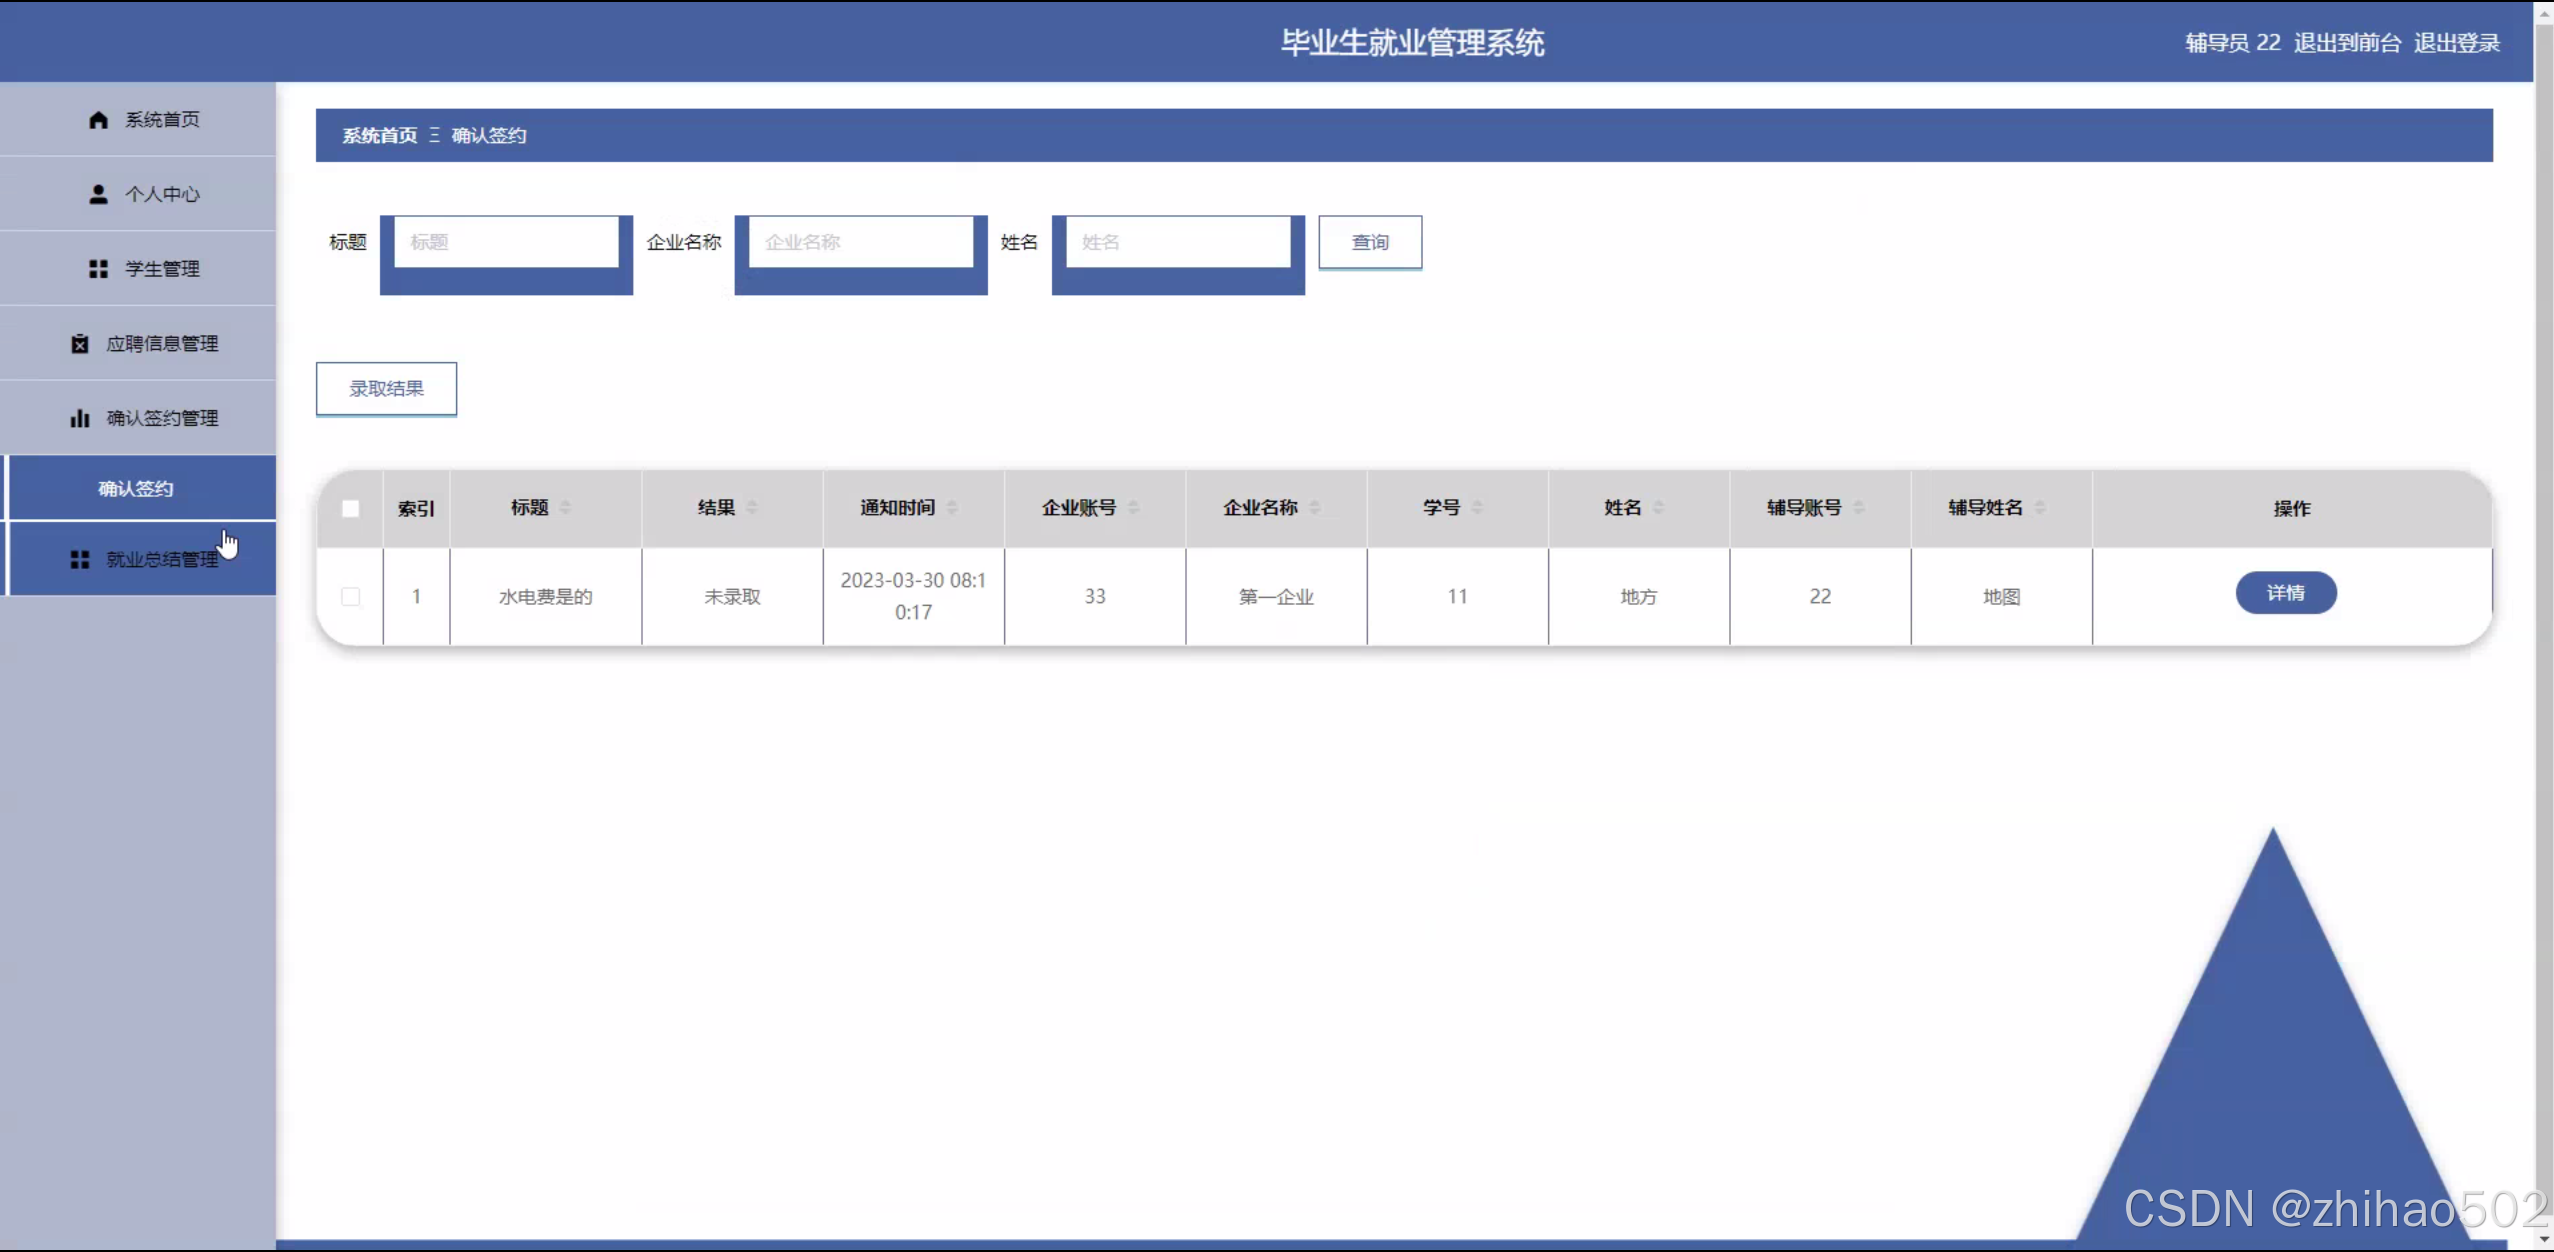Sort by 辅导账号 column arrows
Viewport: 2554px width, 1252px height.
click(x=1858, y=507)
